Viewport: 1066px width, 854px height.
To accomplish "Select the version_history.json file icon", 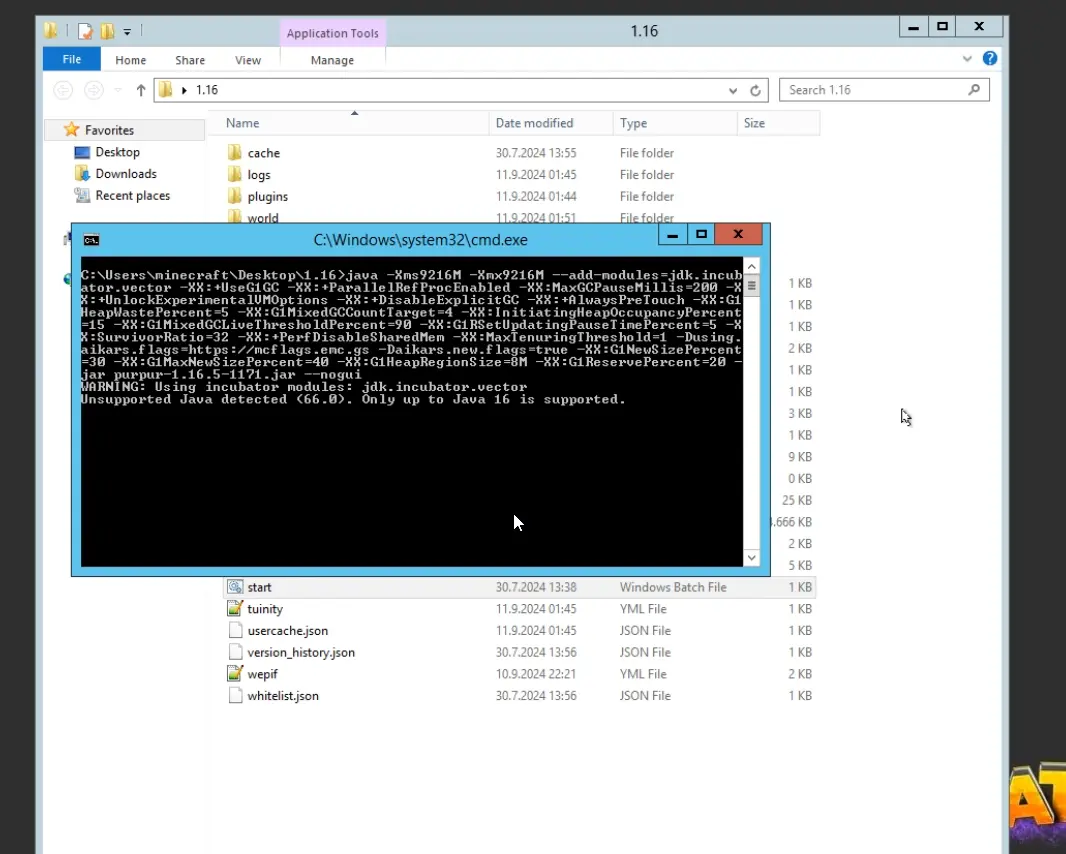I will pos(235,652).
